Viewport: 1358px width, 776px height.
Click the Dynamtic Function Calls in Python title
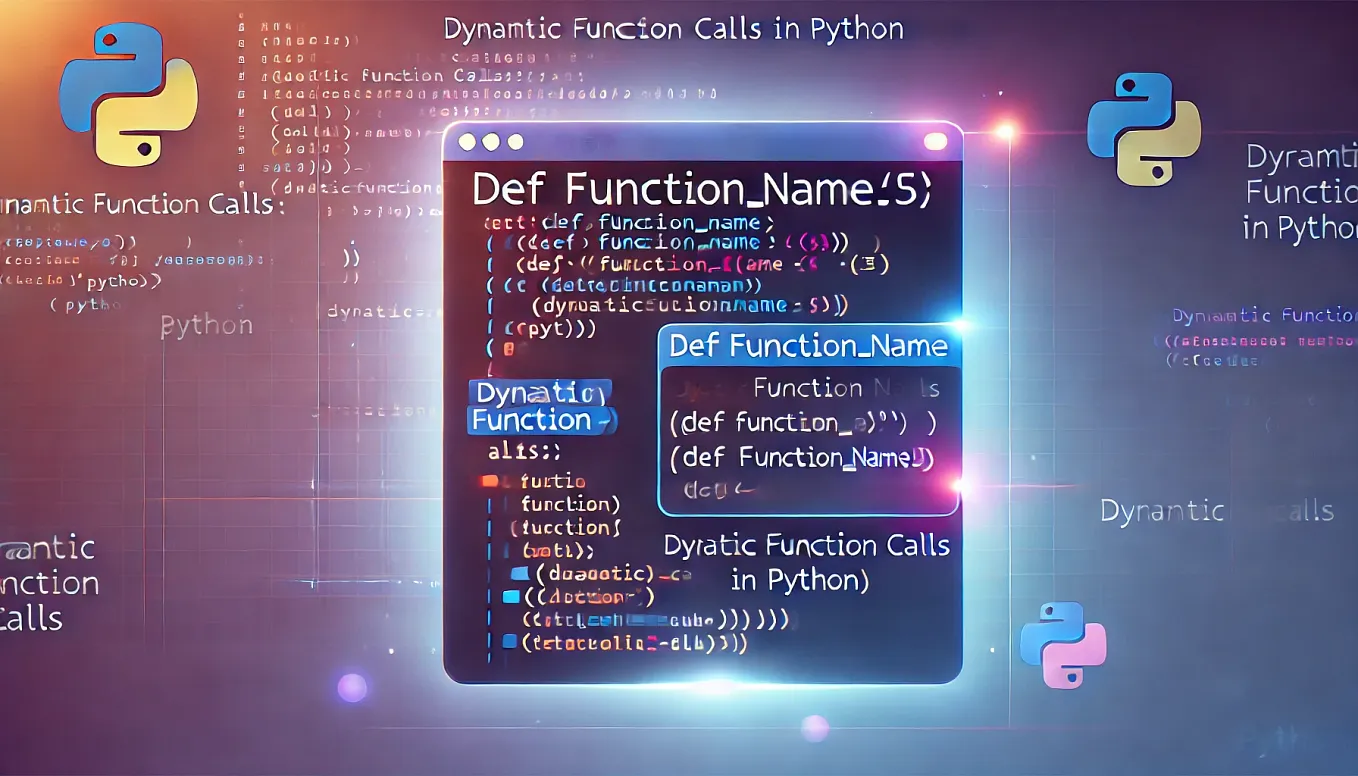[676, 29]
